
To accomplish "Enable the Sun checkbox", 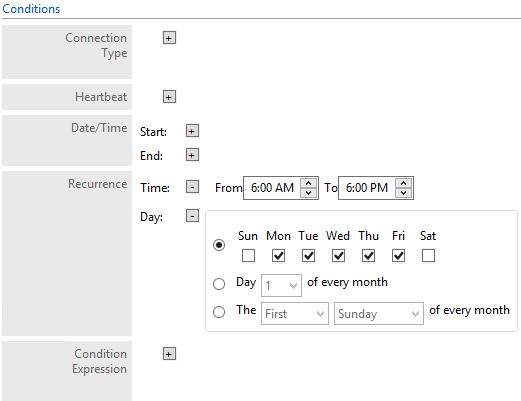I will [248, 256].
